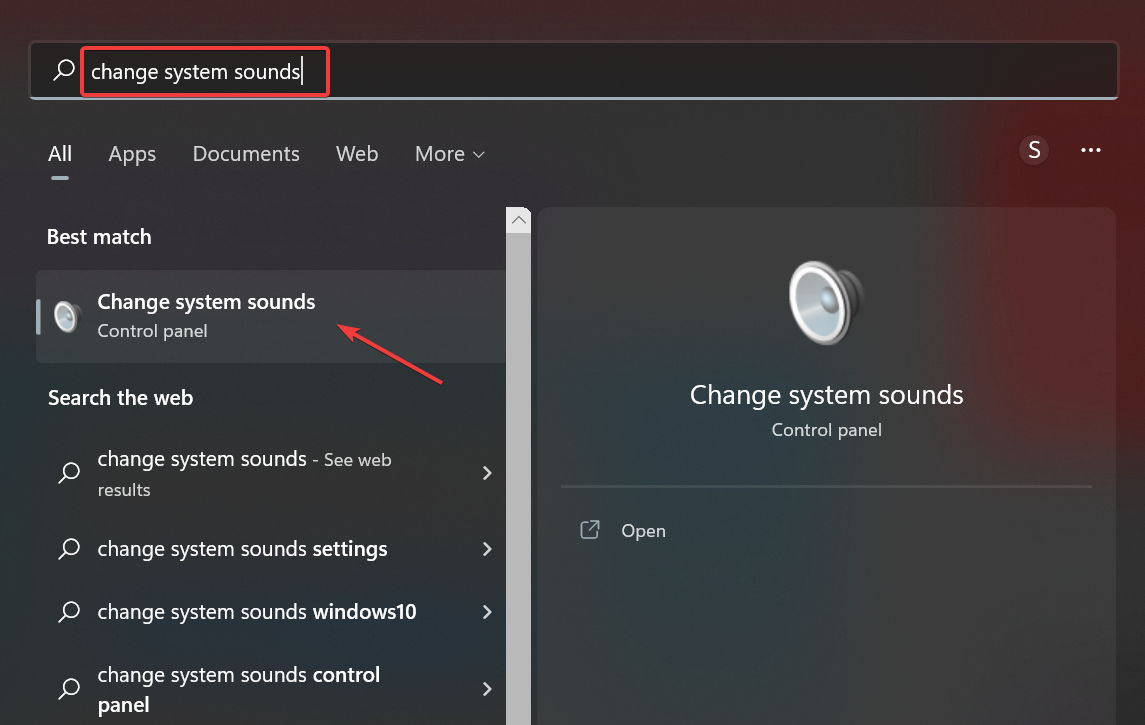
Task: Click magnifier icon beside 'windows10' suggestion
Action: (69, 611)
